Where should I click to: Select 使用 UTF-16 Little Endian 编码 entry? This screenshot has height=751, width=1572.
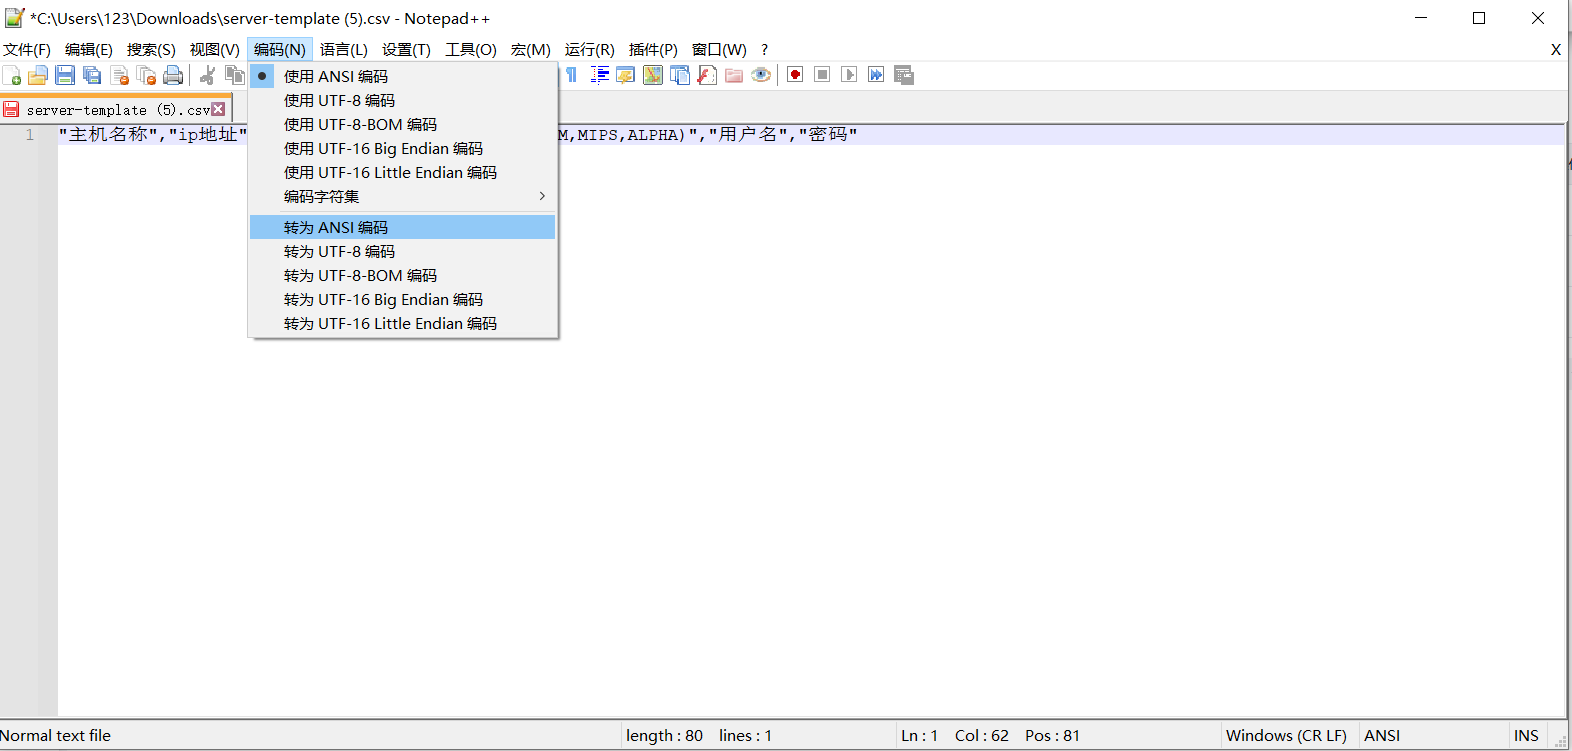(x=390, y=173)
